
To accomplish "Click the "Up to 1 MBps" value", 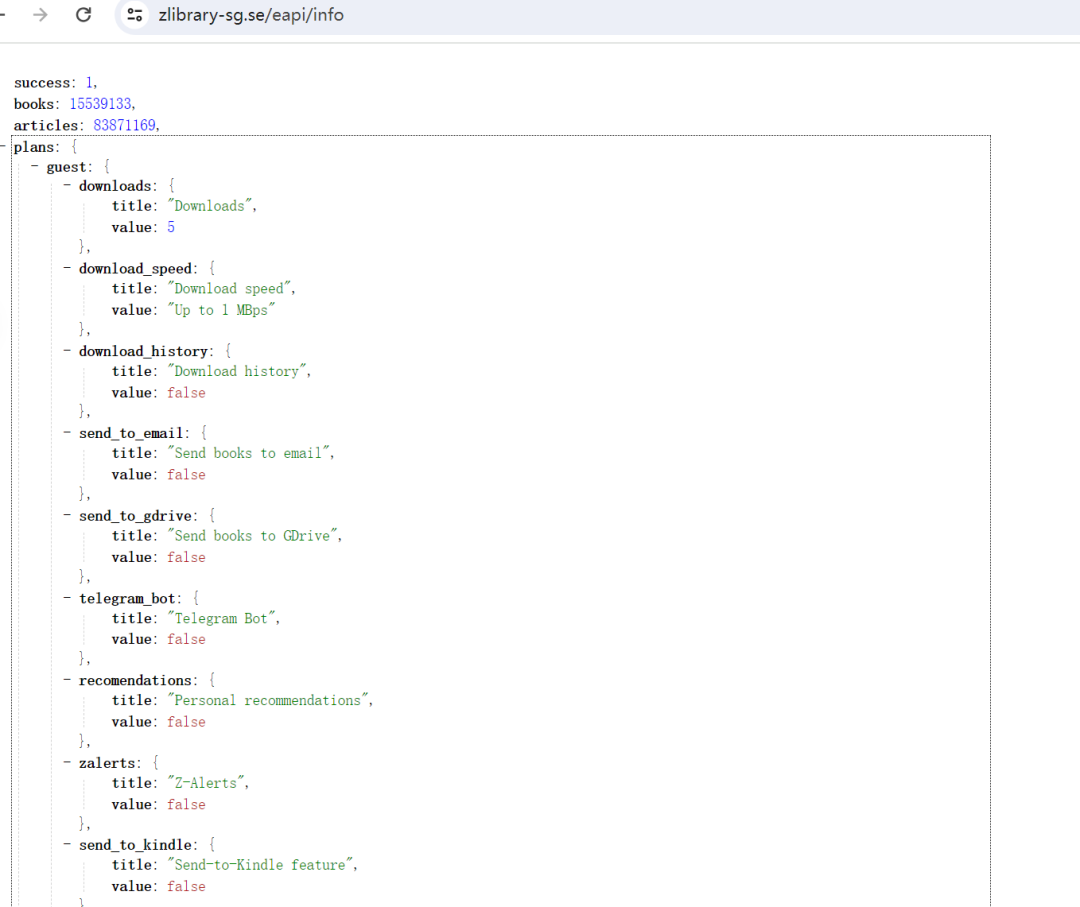I will point(221,310).
